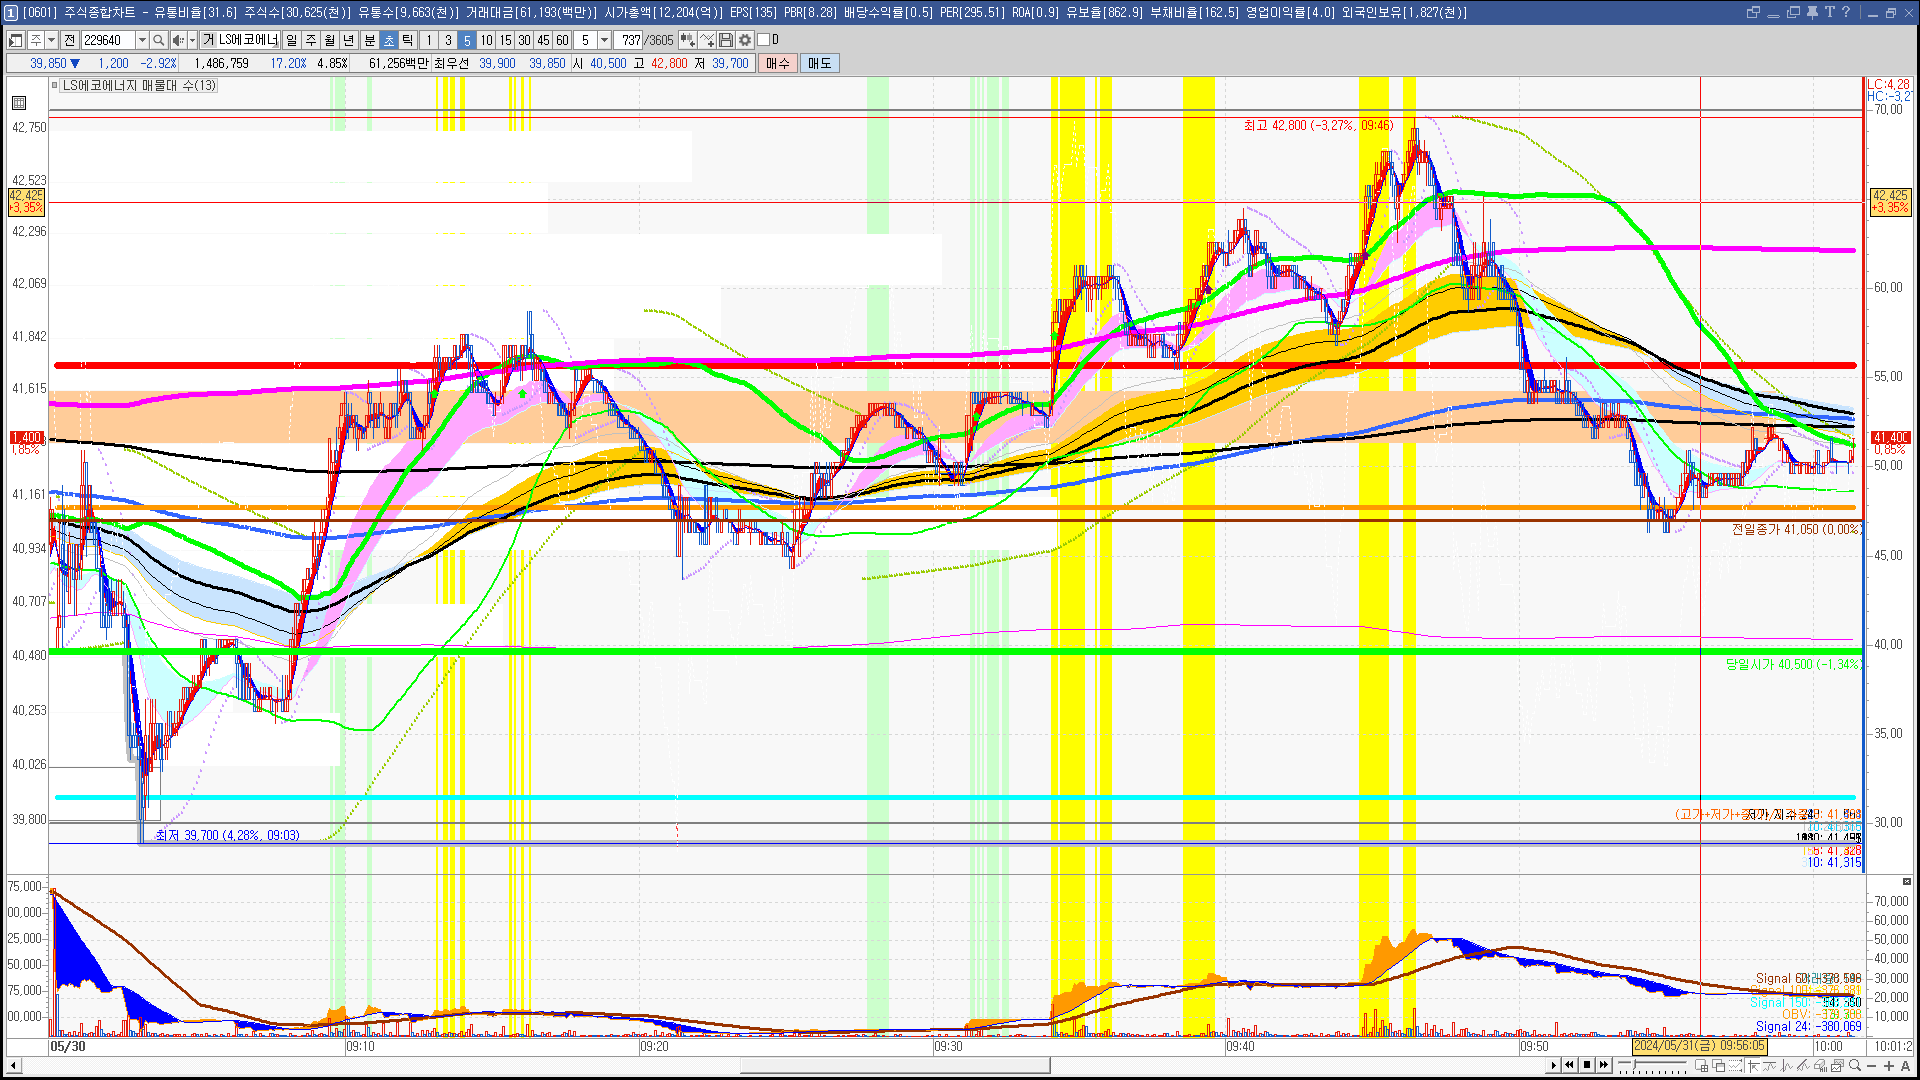Select the 일 (daily) period tab
Image resolution: width=1920 pixels, height=1080 pixels.
pyautogui.click(x=291, y=40)
